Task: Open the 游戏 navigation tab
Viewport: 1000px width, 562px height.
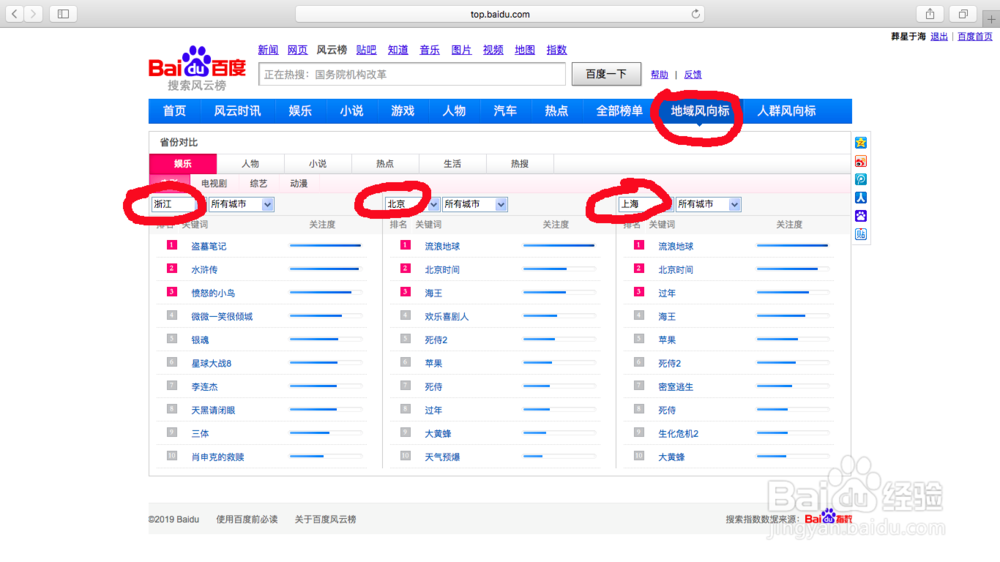Action: [x=402, y=111]
